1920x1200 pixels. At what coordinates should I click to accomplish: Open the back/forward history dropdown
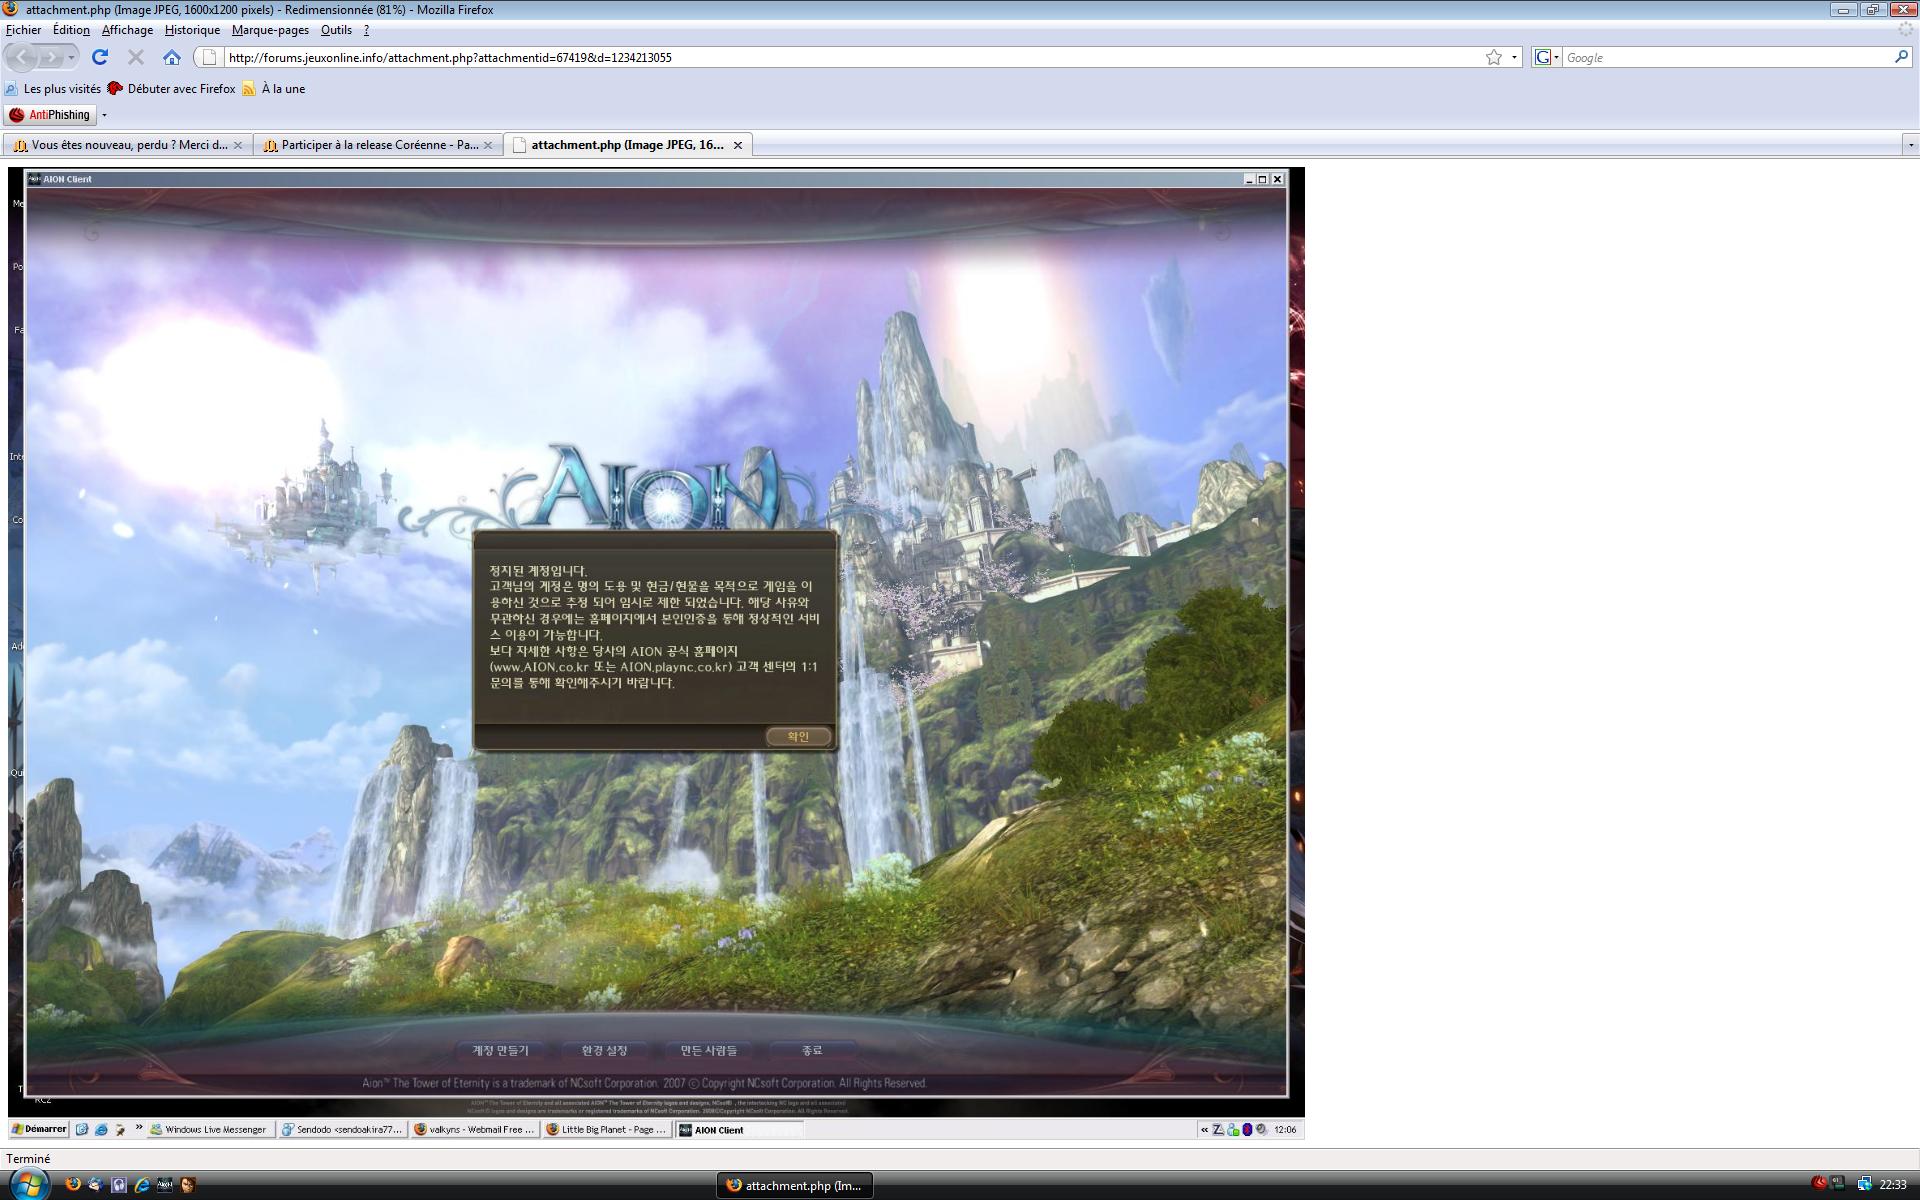click(71, 57)
